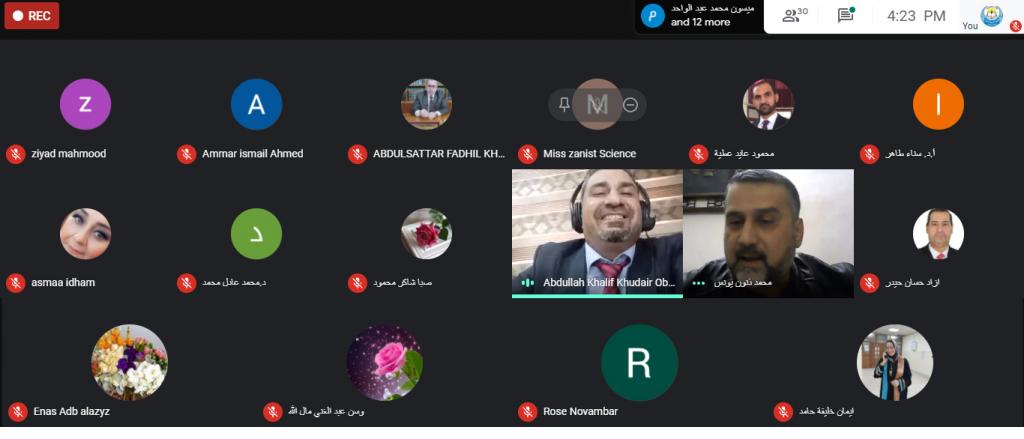1024x439 pixels.
Task: Open the participants list icon showing 30
Action: tap(795, 16)
